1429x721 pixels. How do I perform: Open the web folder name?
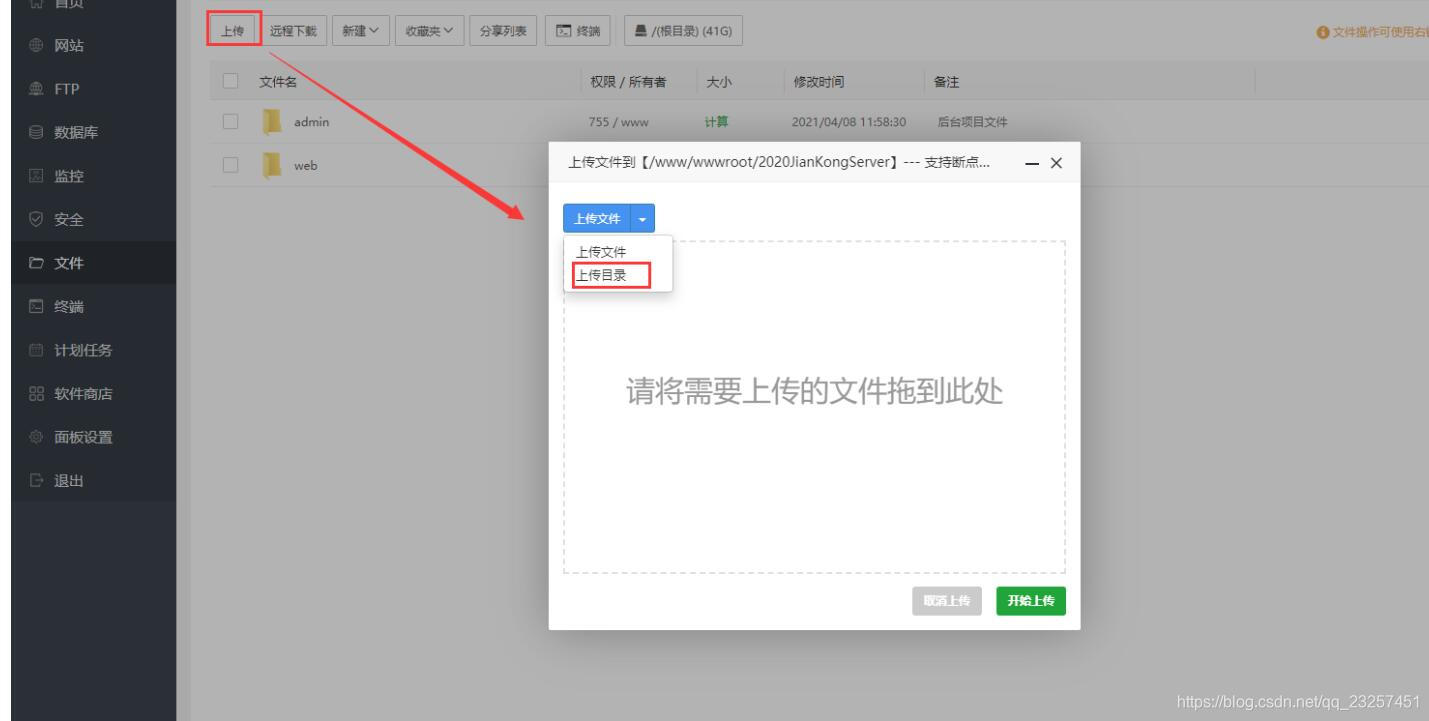pos(306,165)
